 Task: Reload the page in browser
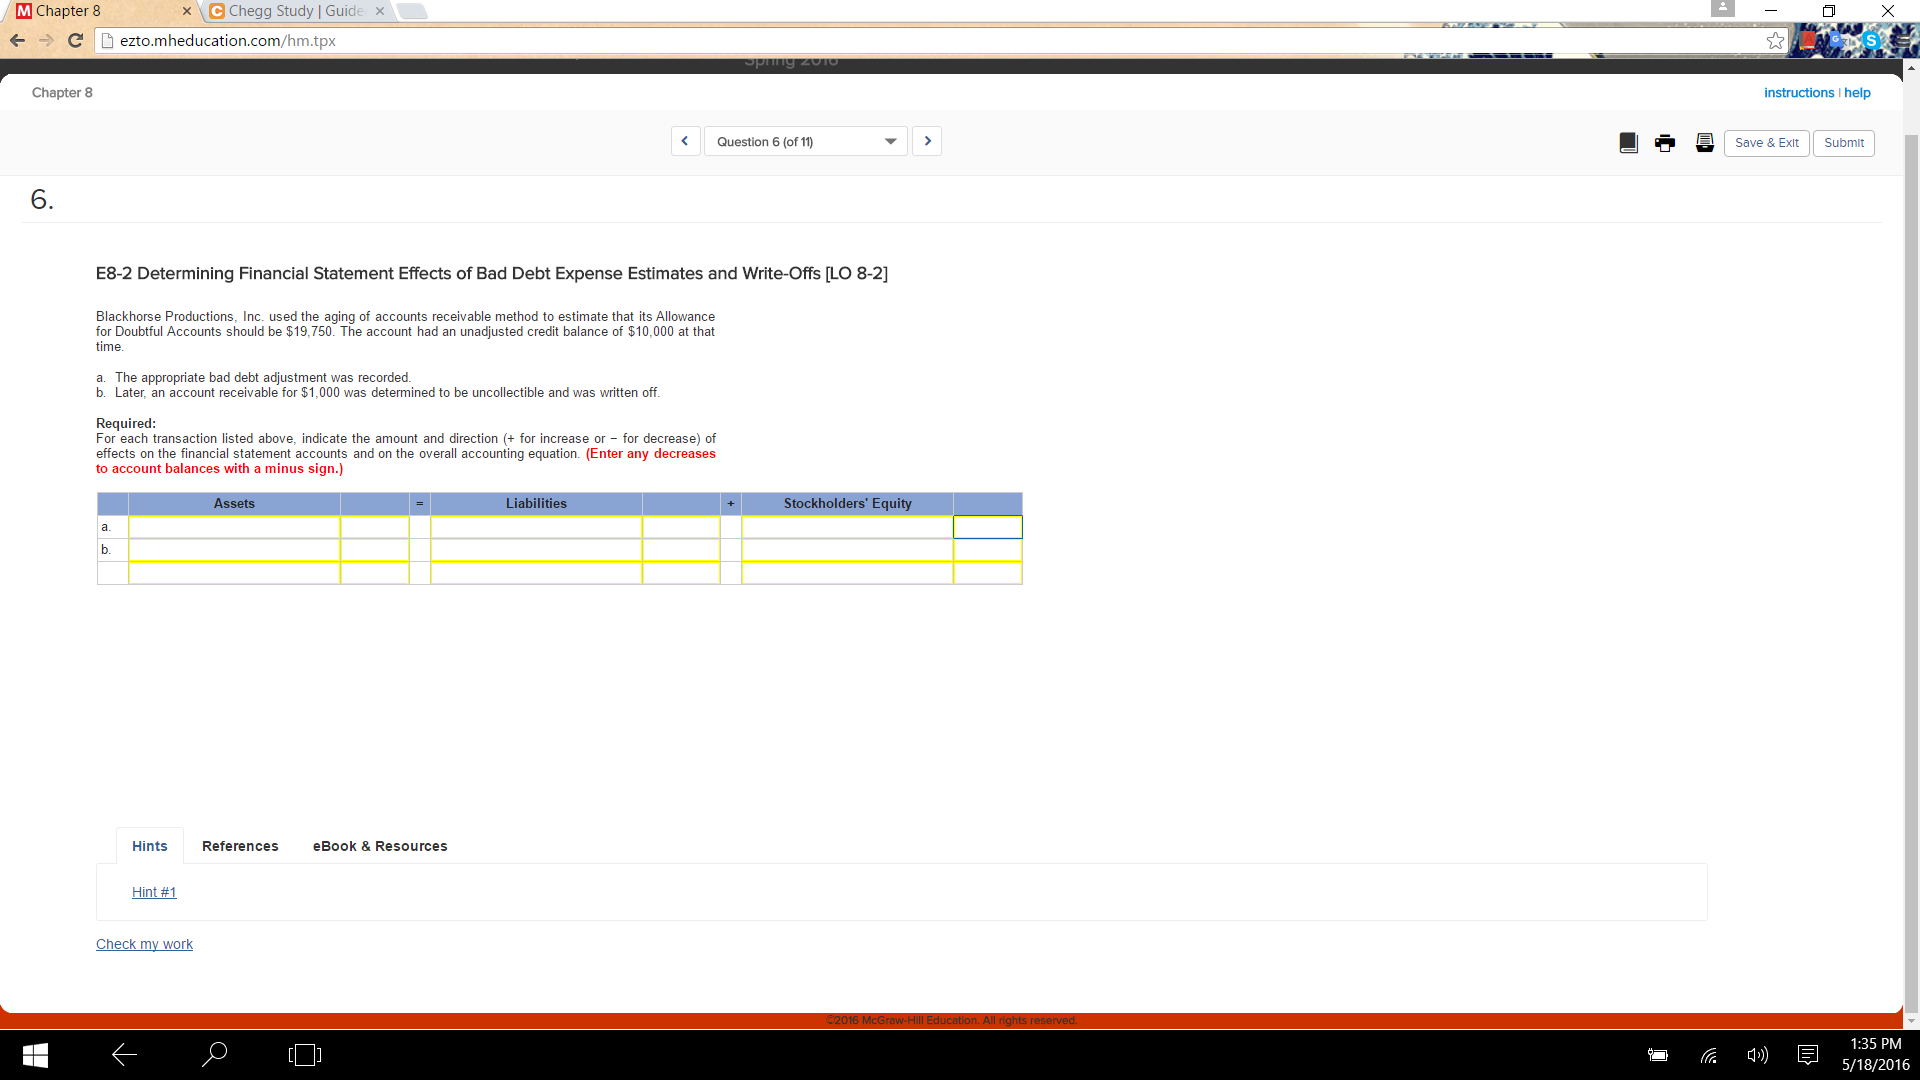75,41
